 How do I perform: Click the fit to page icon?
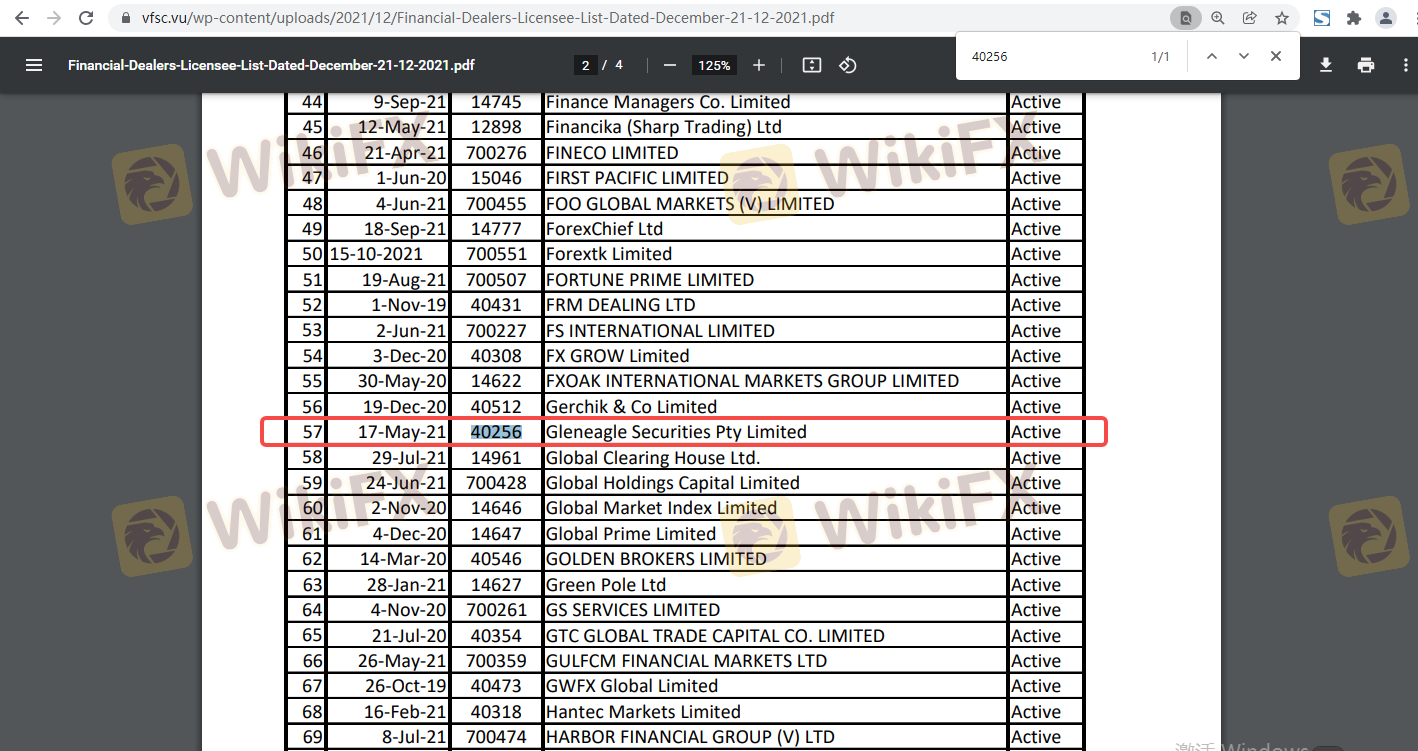pyautogui.click(x=812, y=65)
